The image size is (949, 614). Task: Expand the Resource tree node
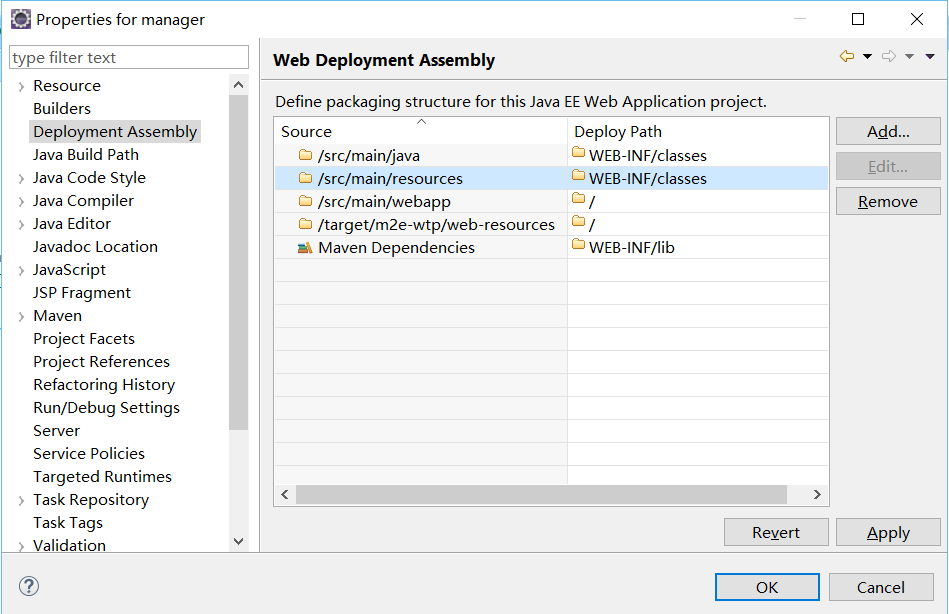21,87
